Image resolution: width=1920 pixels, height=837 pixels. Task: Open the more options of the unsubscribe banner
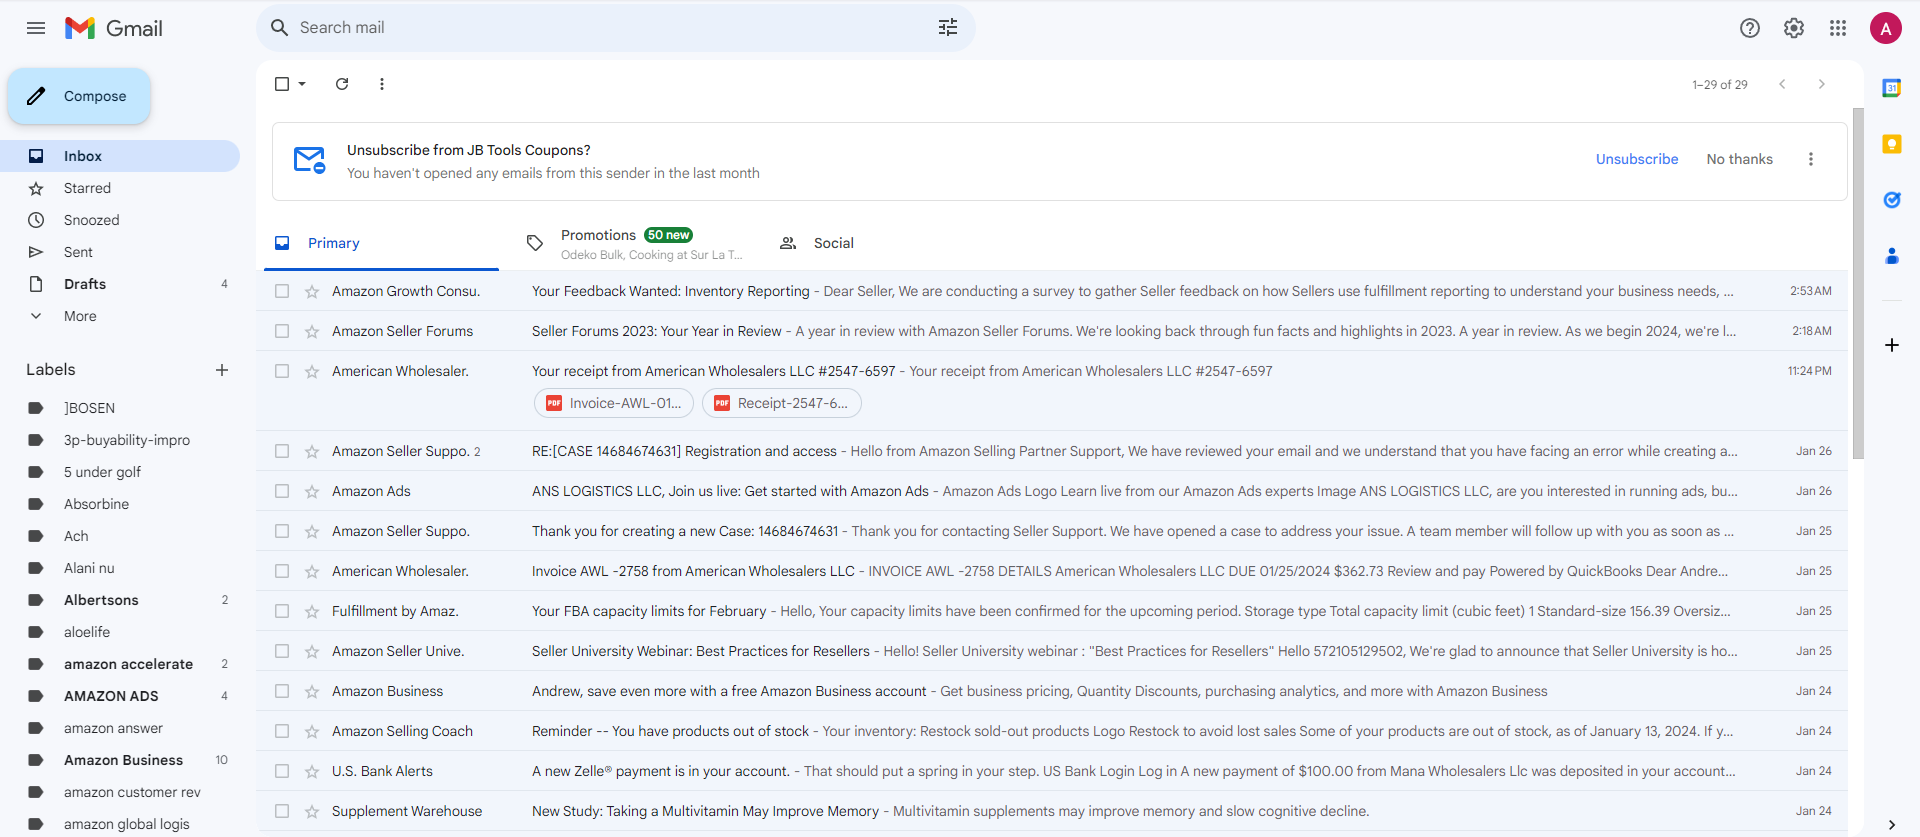pyautogui.click(x=1811, y=159)
